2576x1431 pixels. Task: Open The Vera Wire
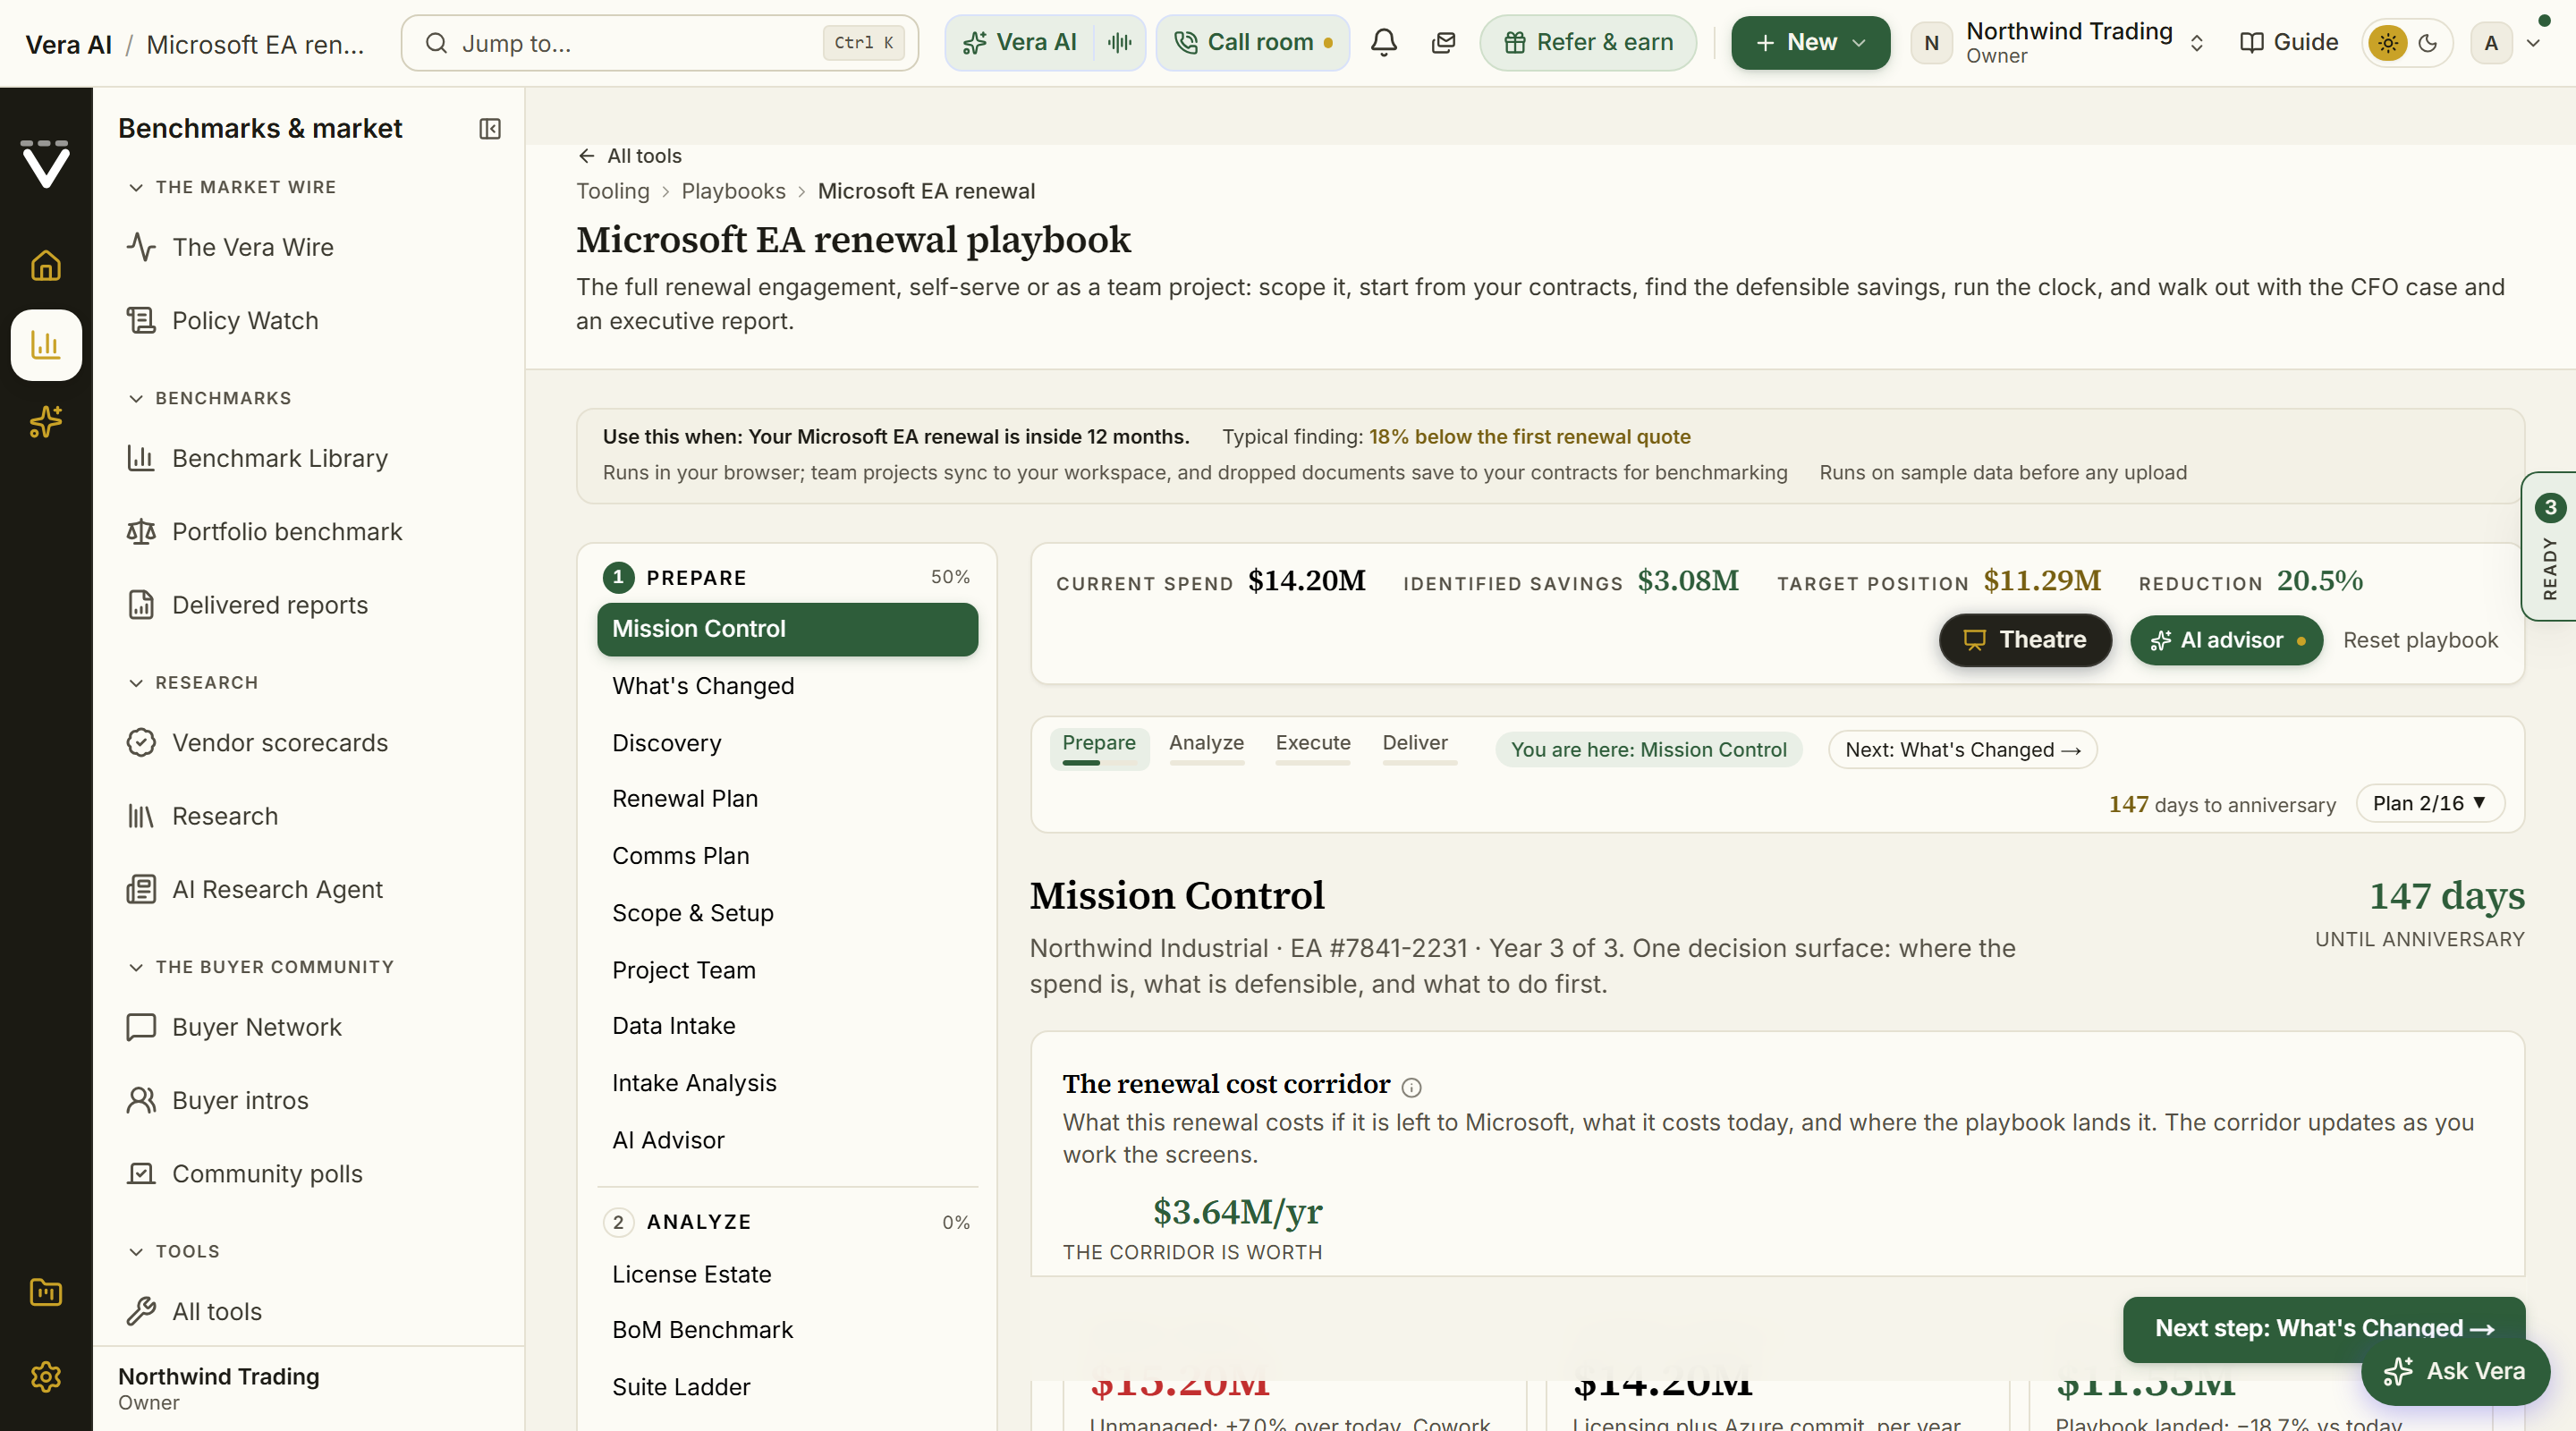[x=309, y=247]
